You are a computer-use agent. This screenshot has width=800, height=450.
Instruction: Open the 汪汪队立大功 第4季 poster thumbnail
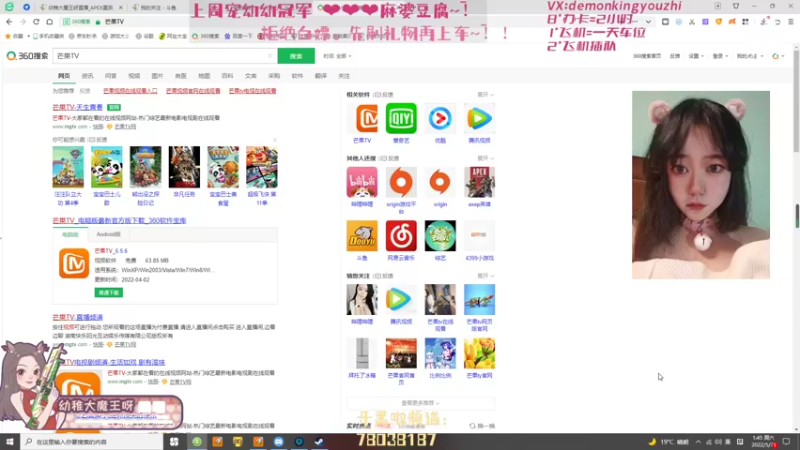coord(68,167)
